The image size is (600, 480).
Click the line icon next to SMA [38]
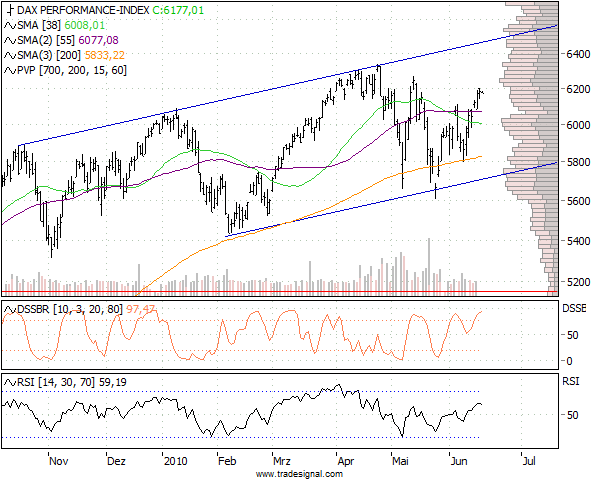[x=10, y=24]
